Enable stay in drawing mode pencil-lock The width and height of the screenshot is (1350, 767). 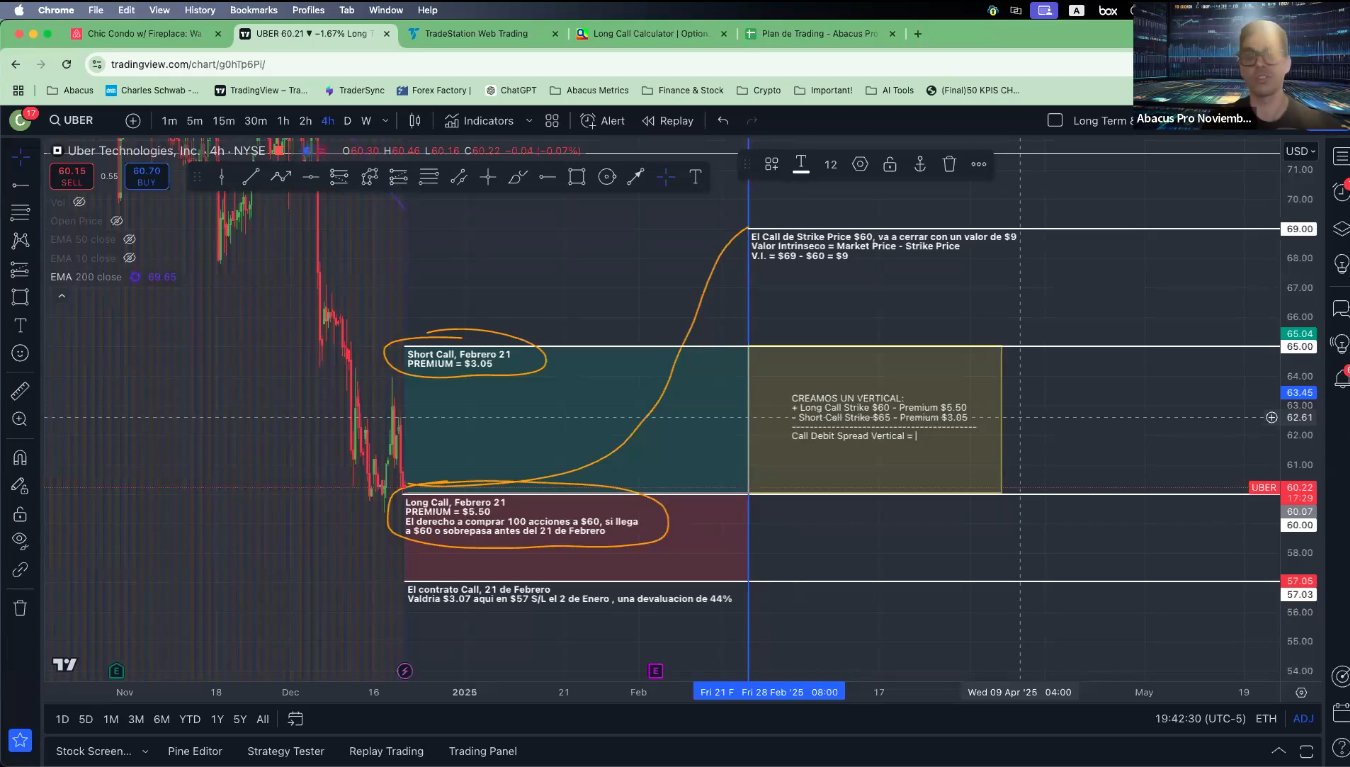(19, 486)
